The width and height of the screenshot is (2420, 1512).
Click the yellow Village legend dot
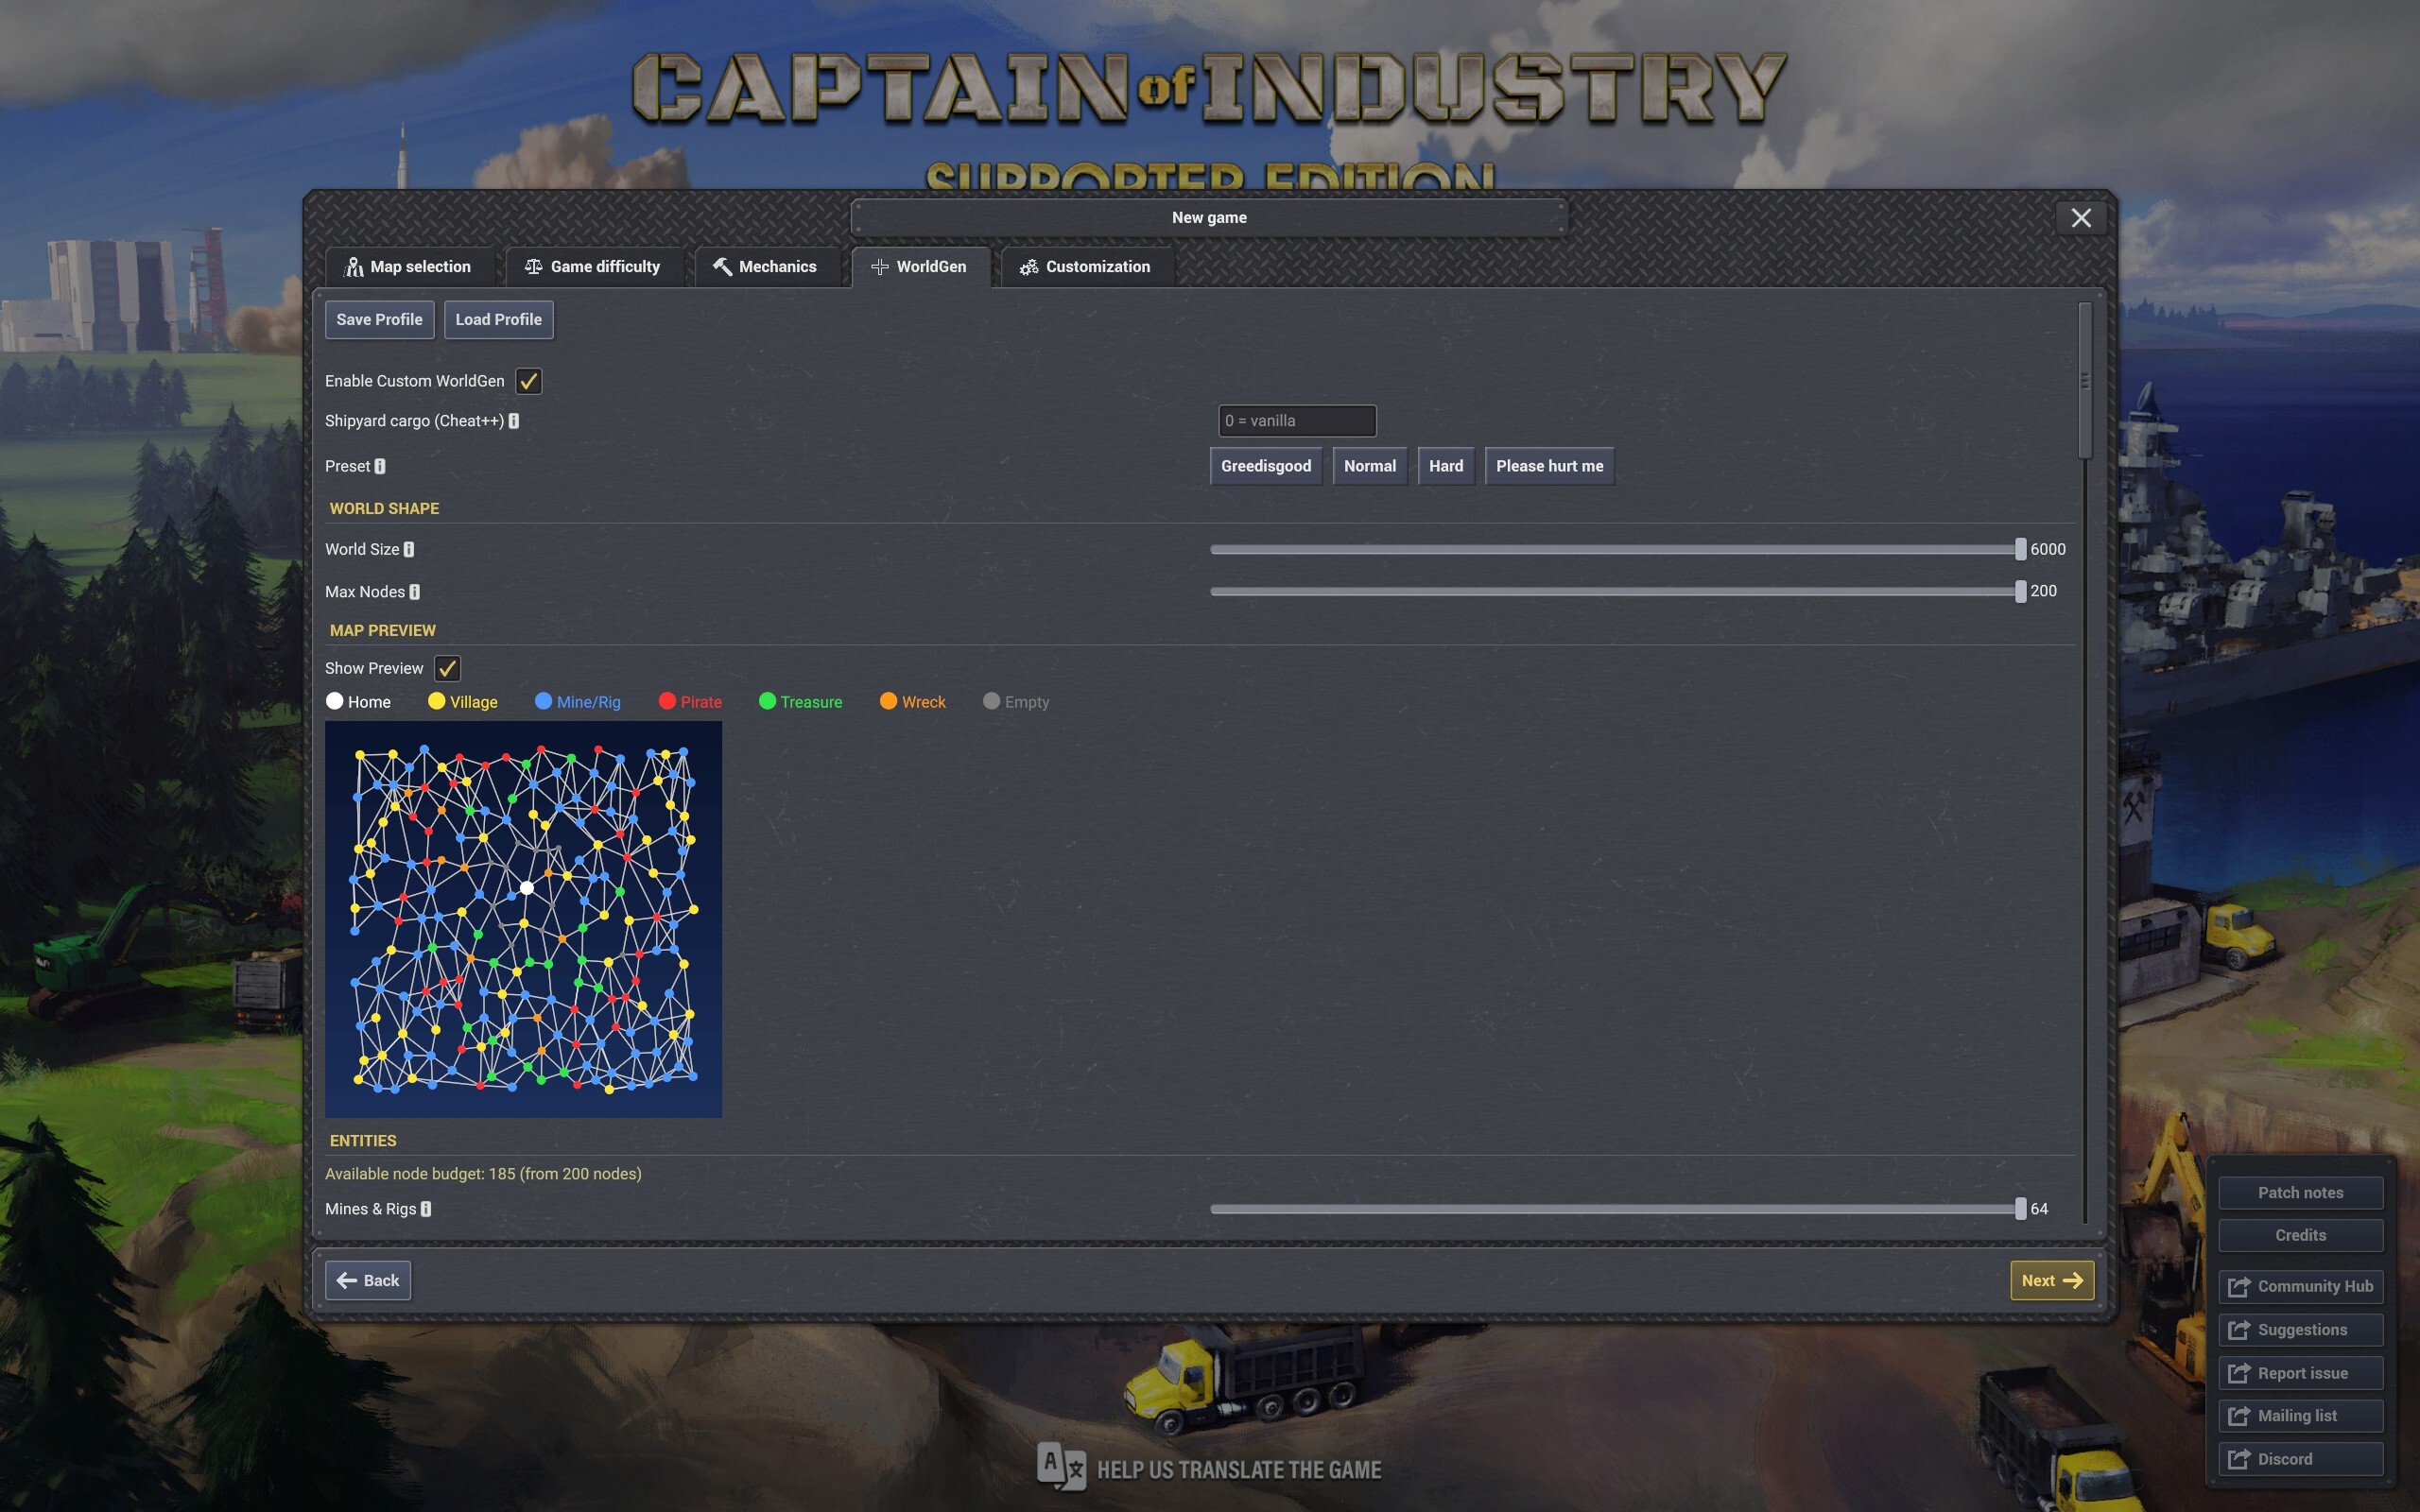[x=437, y=701]
